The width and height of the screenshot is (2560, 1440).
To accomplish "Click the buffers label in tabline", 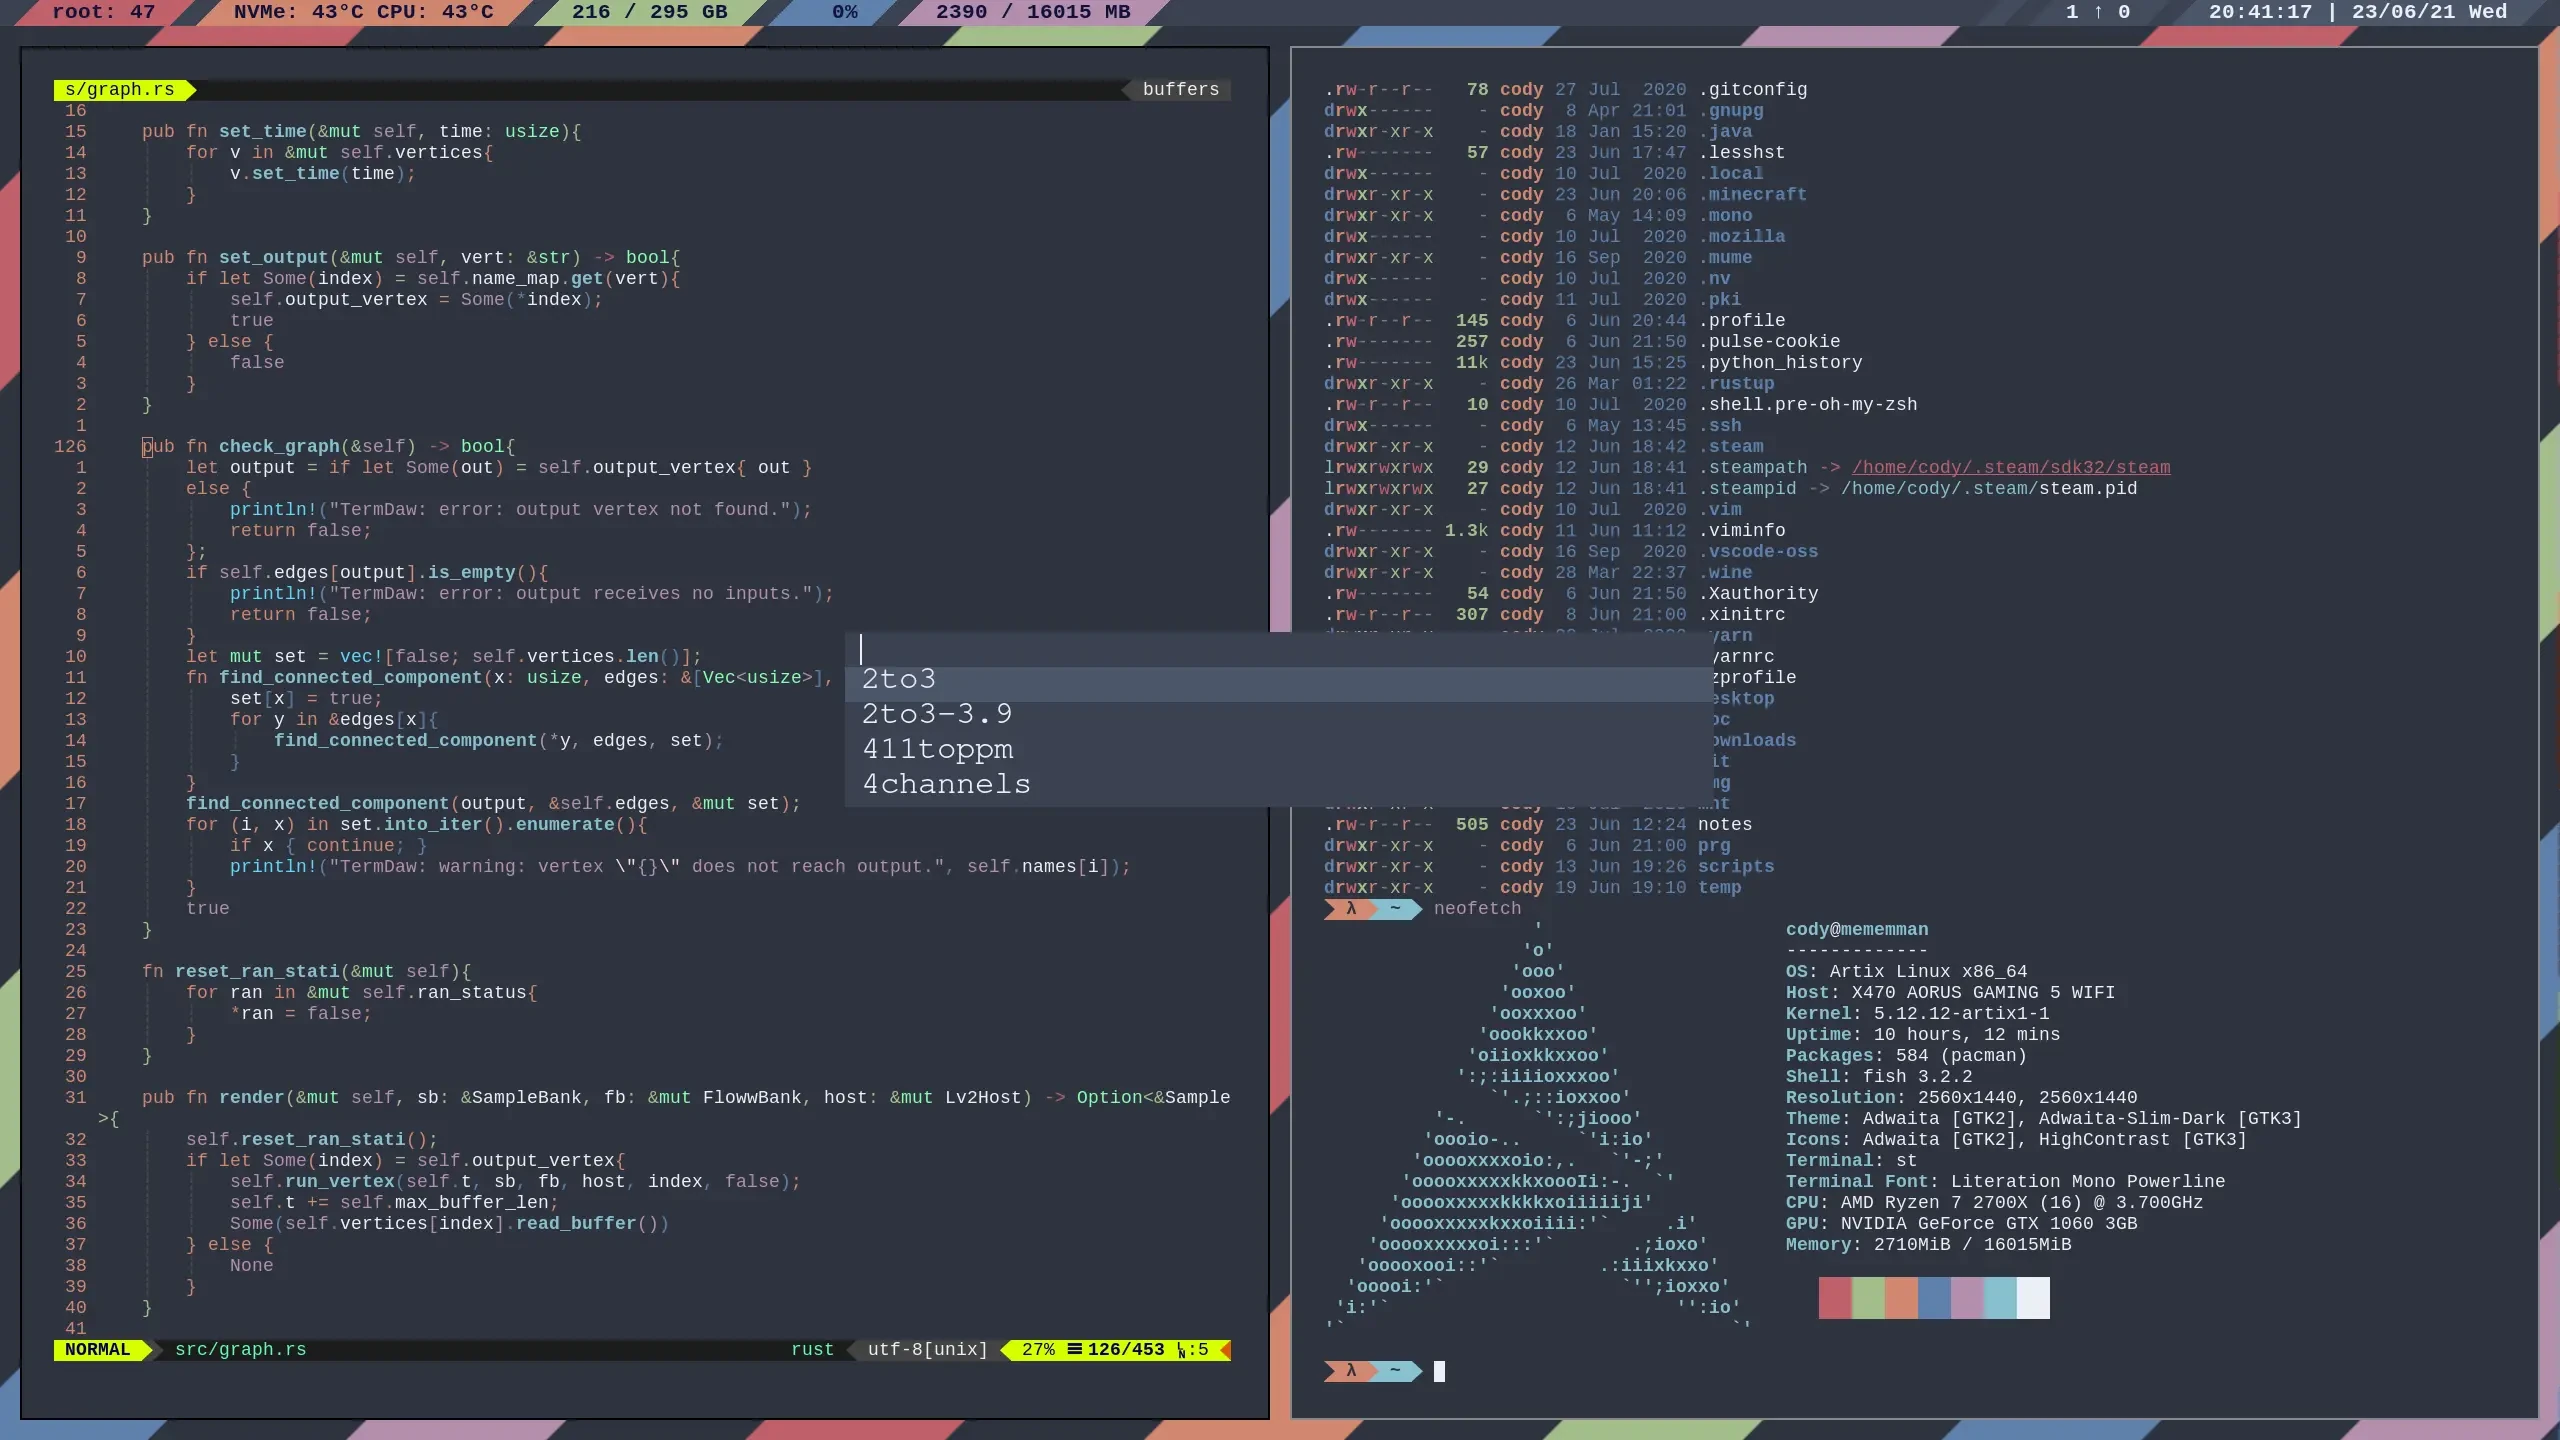I will [1180, 90].
